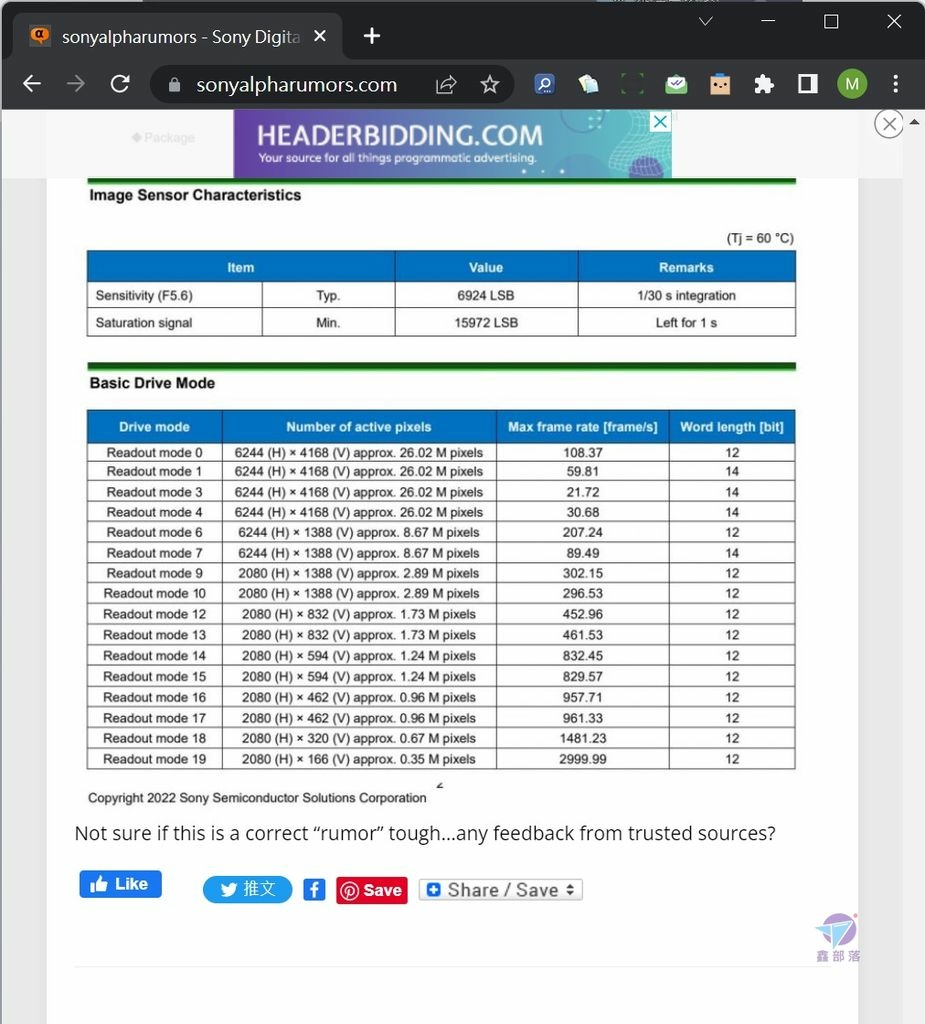
Task: Select the 'Readout mode 19' row label
Action: pyautogui.click(x=155, y=759)
